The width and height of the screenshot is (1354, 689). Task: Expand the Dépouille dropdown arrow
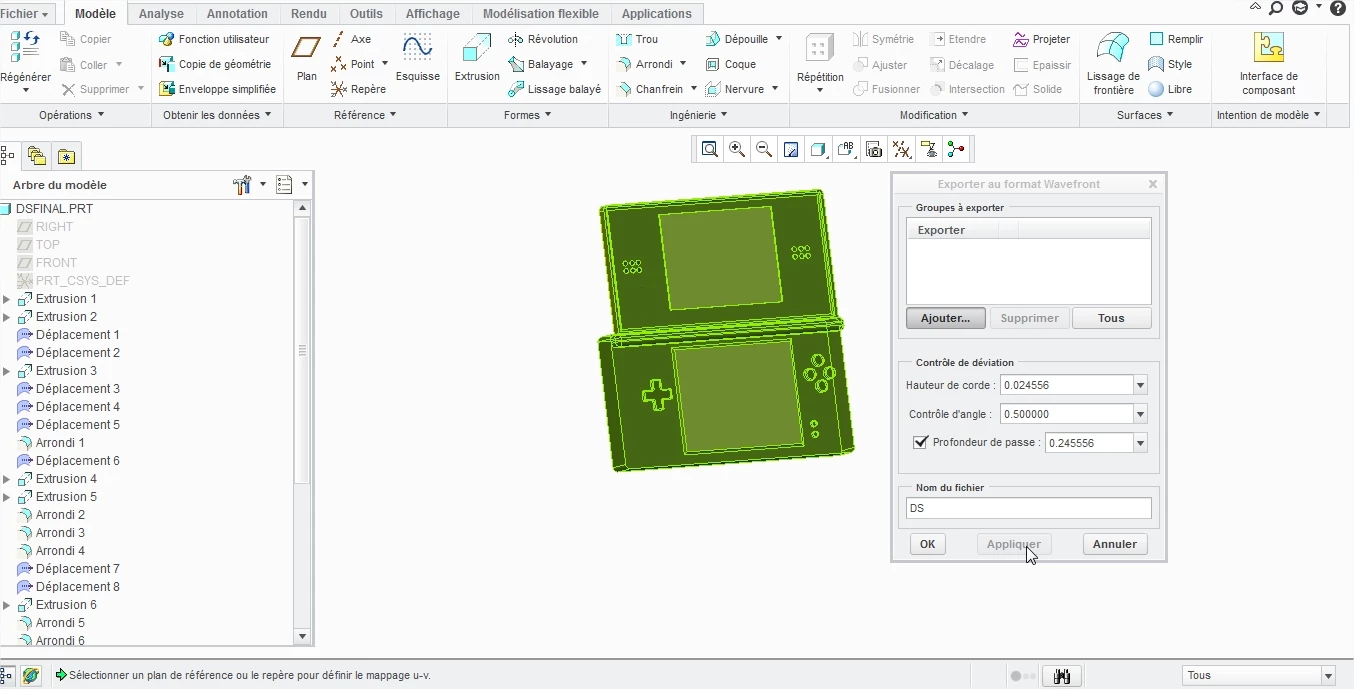778,39
